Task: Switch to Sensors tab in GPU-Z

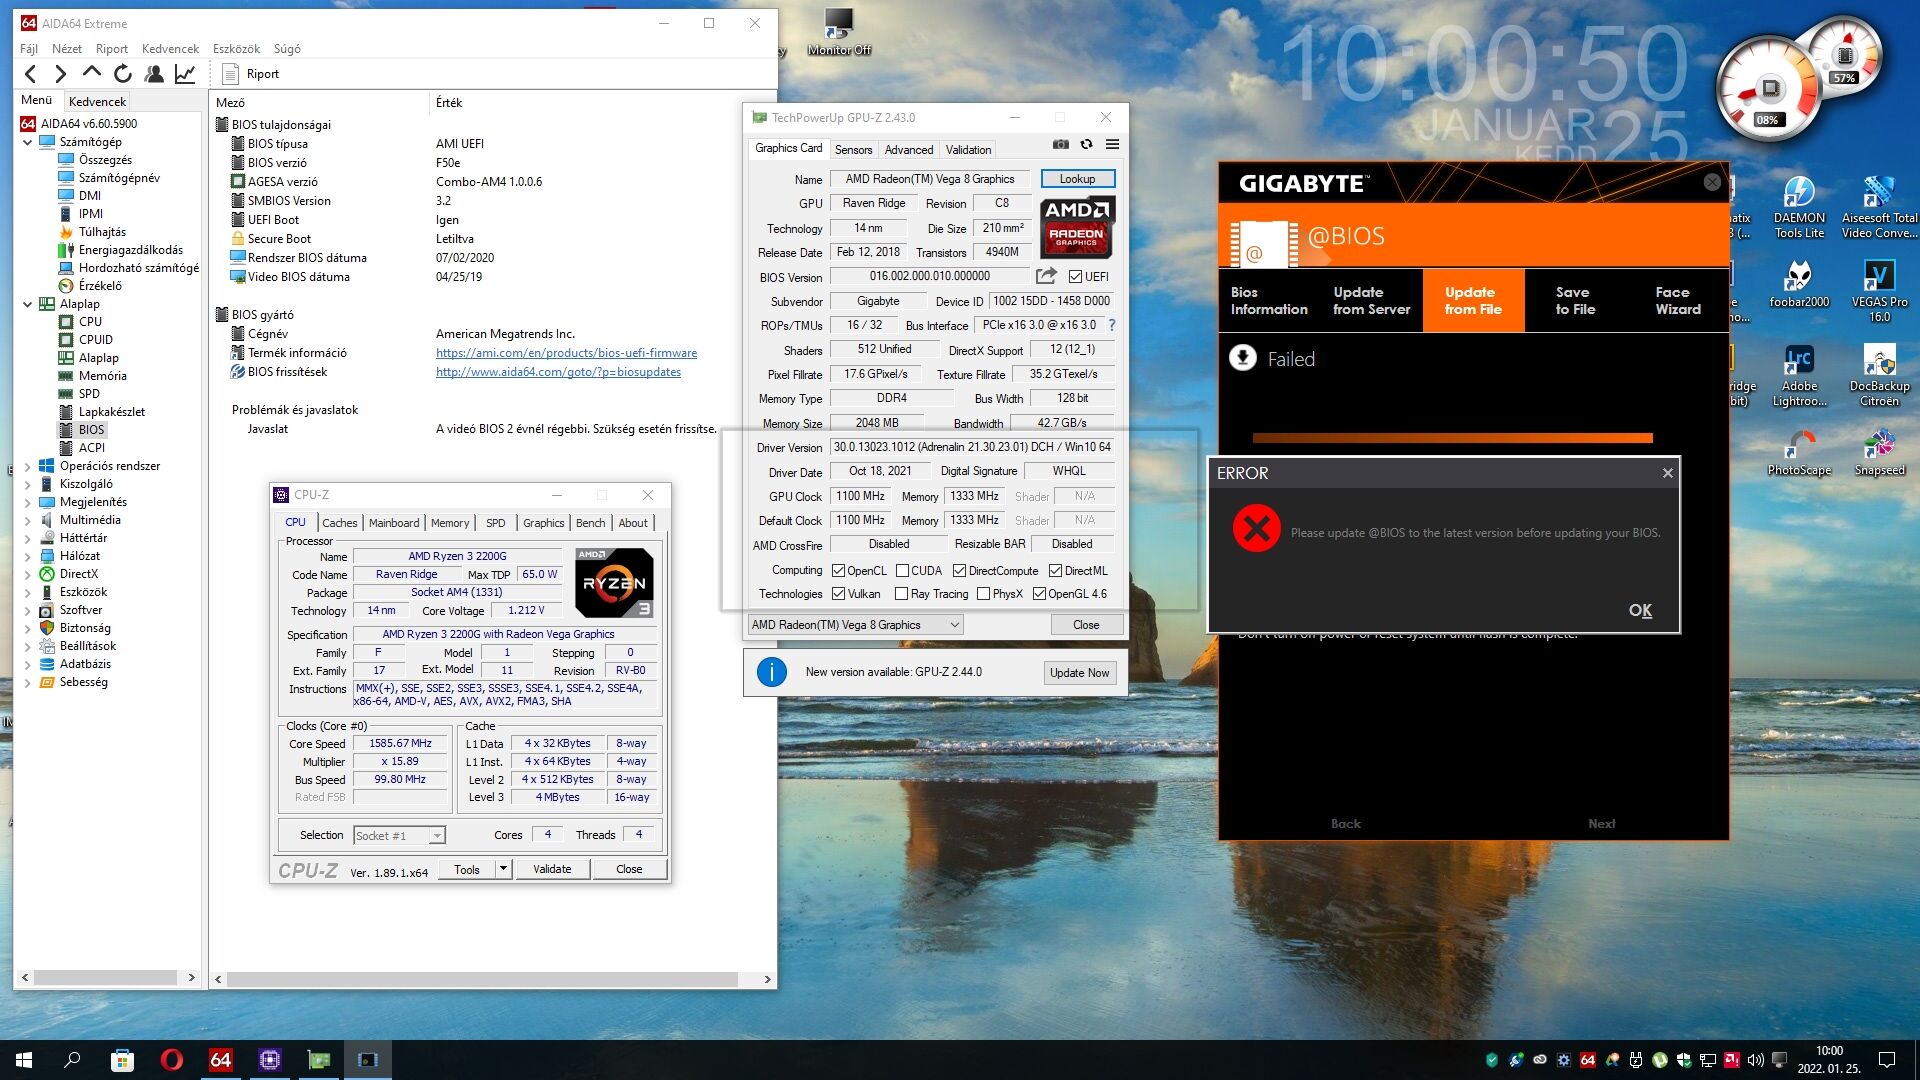Action: tap(853, 150)
